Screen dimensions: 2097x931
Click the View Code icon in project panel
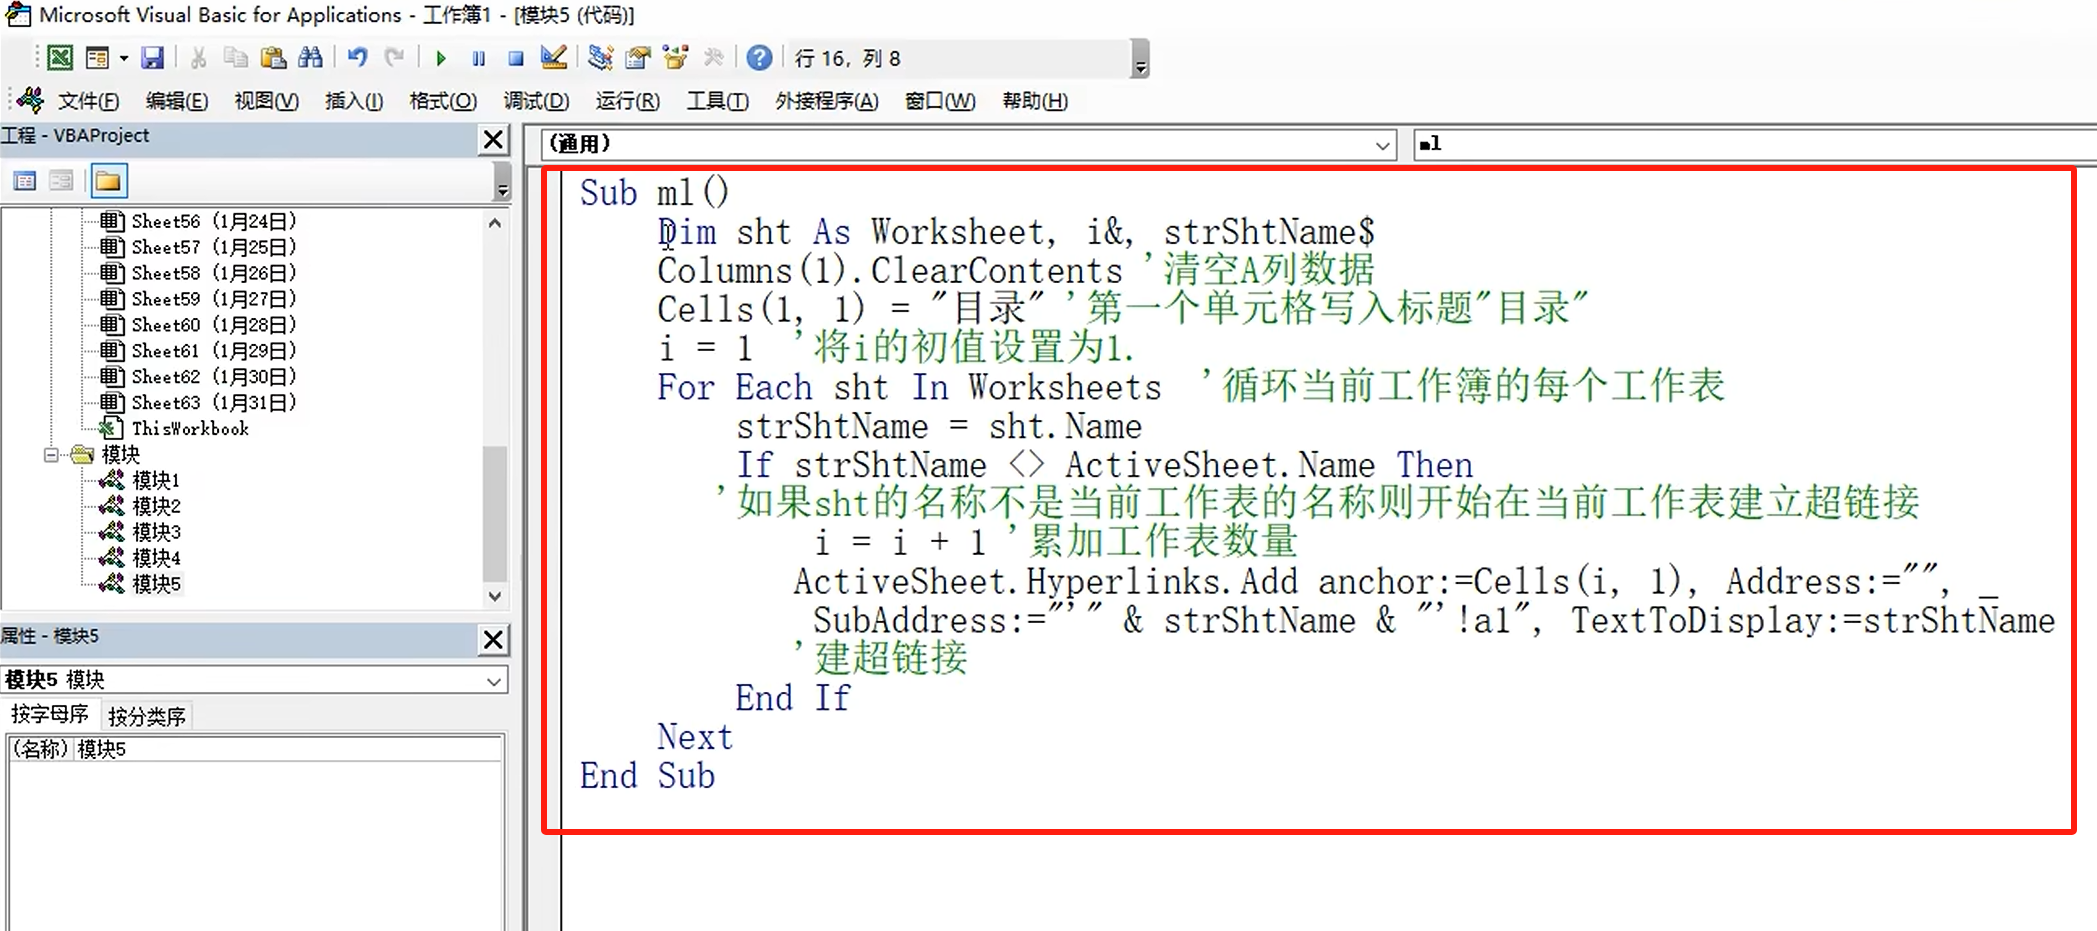pos(25,181)
